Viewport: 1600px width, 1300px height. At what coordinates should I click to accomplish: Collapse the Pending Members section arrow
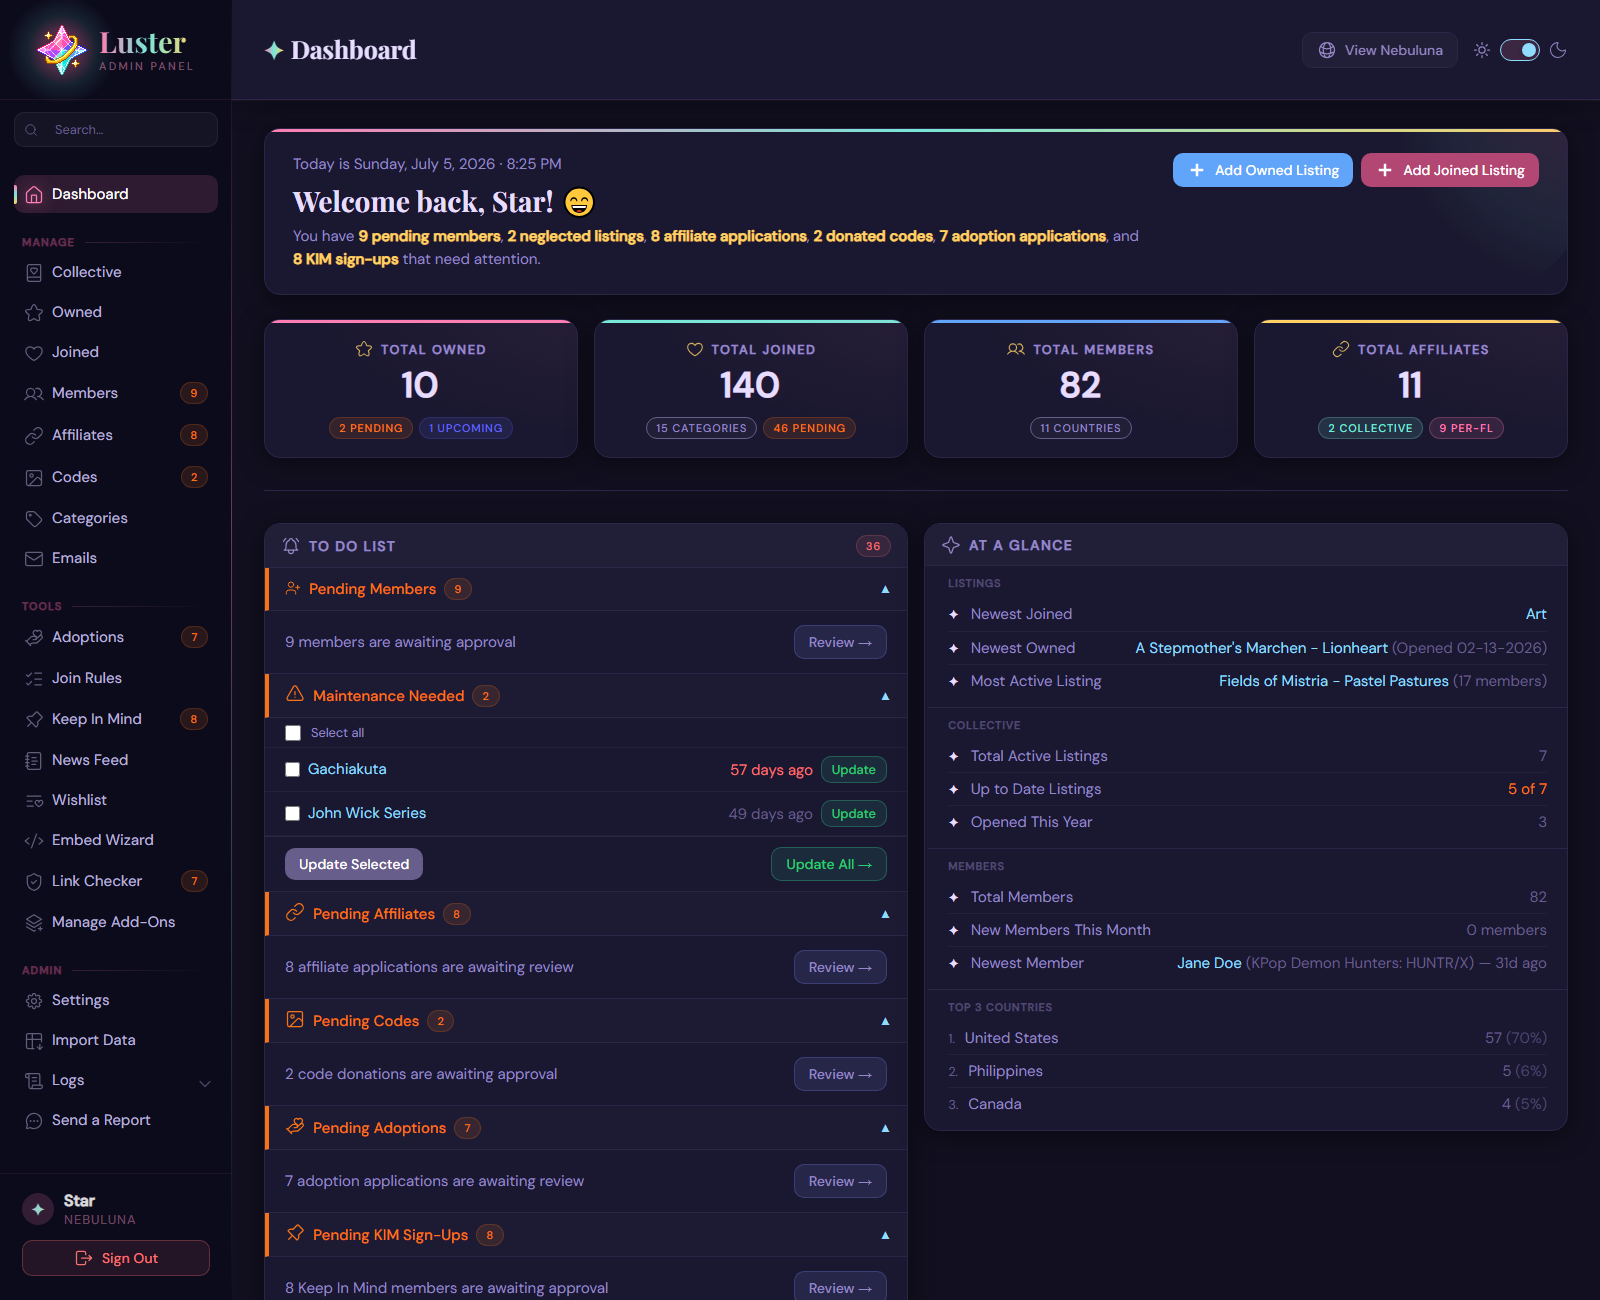[x=885, y=590]
